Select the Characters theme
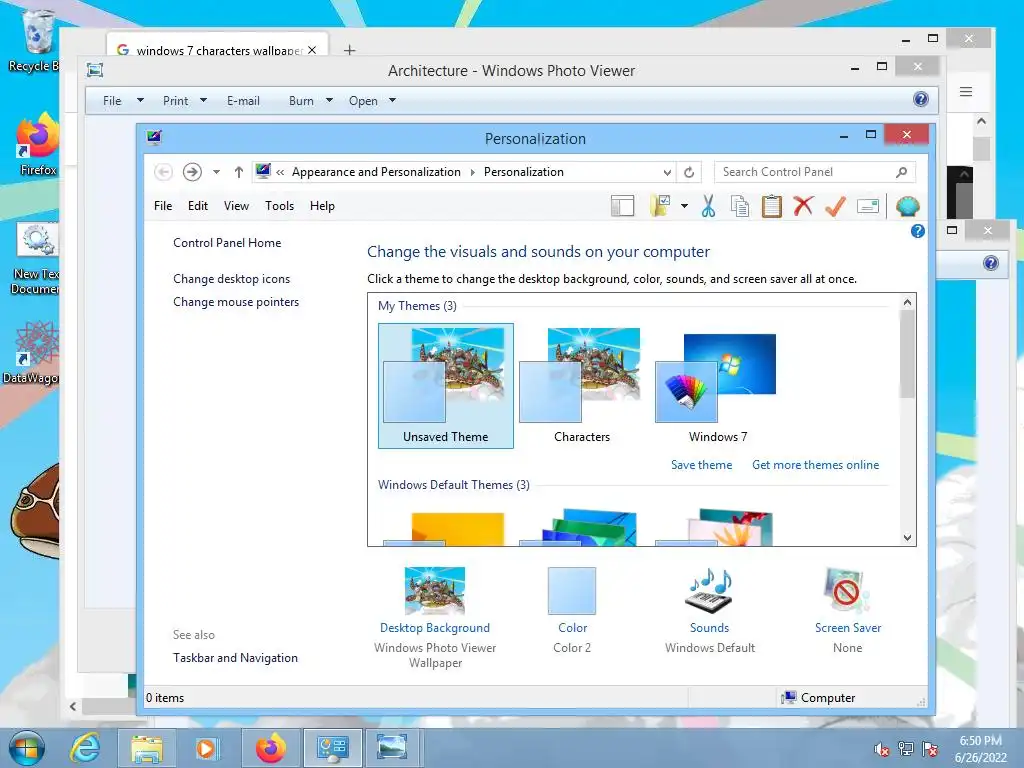 coord(581,386)
